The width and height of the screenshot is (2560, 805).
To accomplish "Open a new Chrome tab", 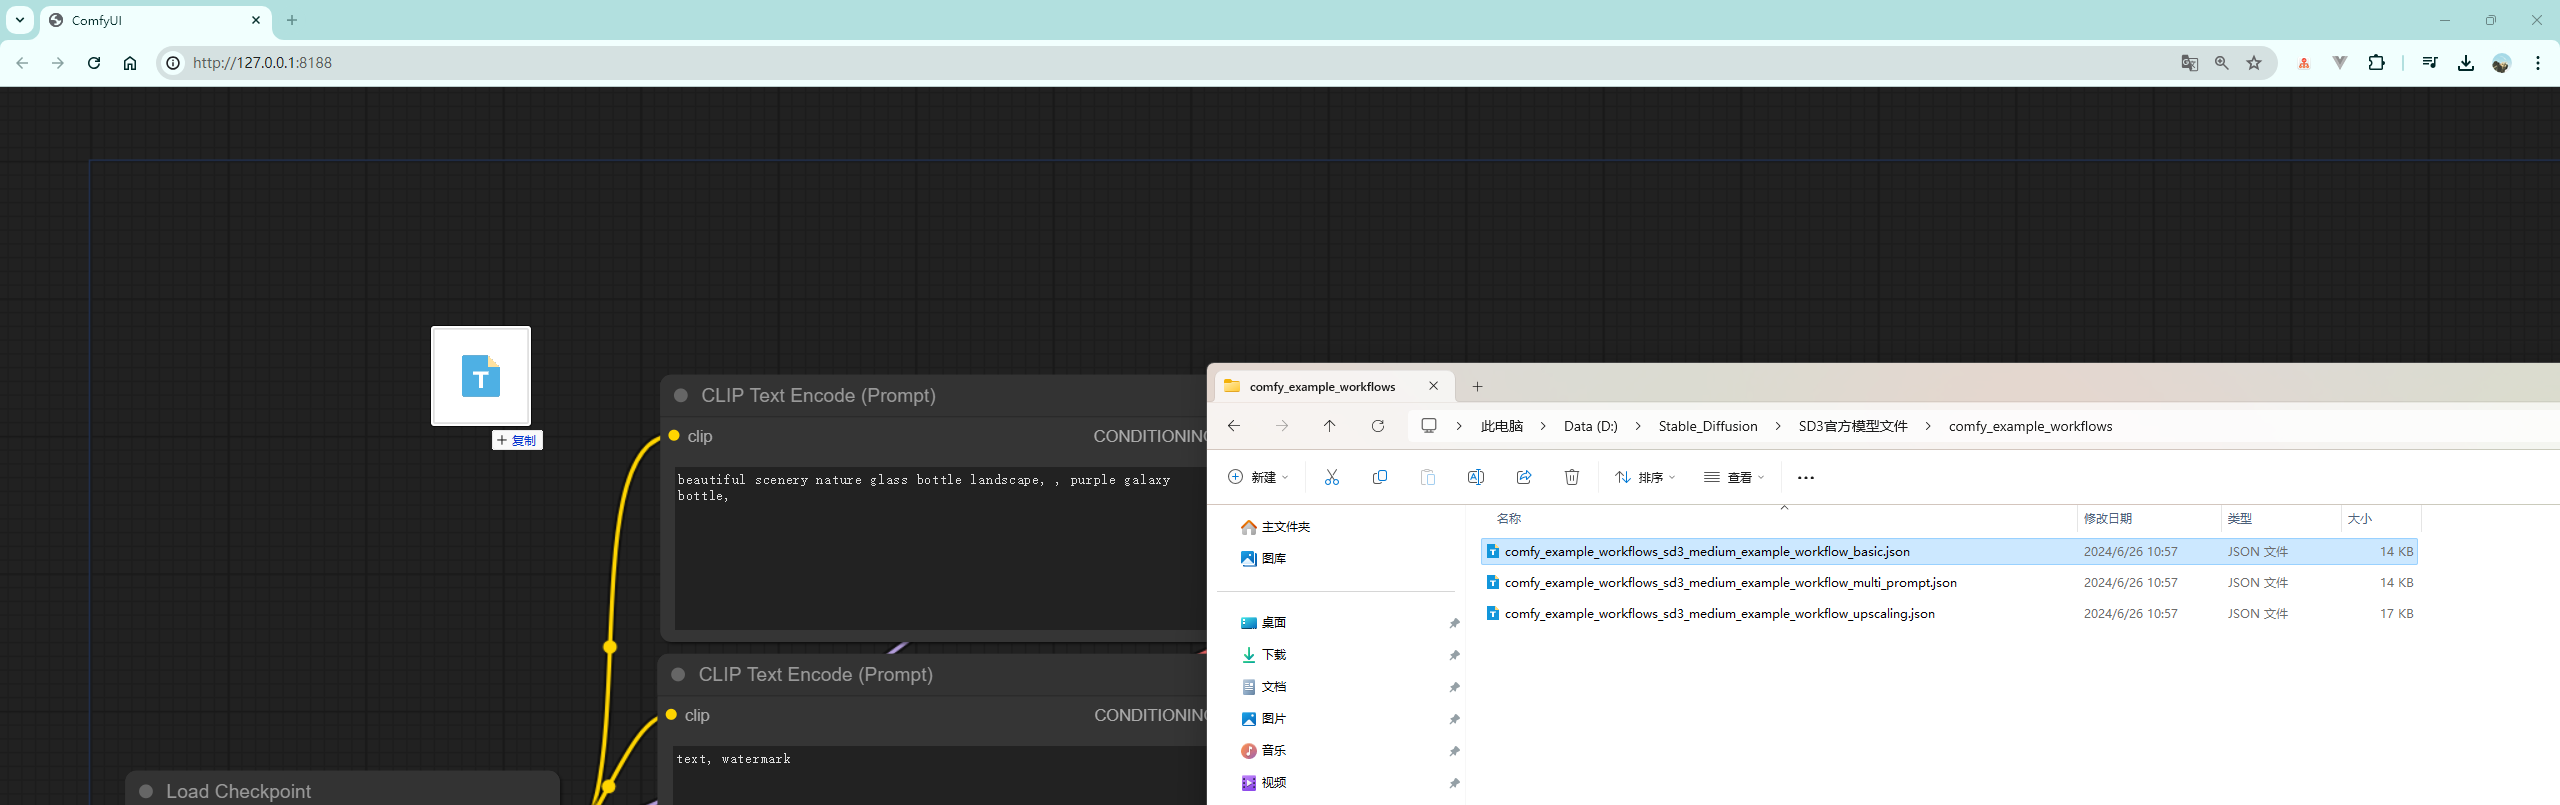I will (292, 20).
